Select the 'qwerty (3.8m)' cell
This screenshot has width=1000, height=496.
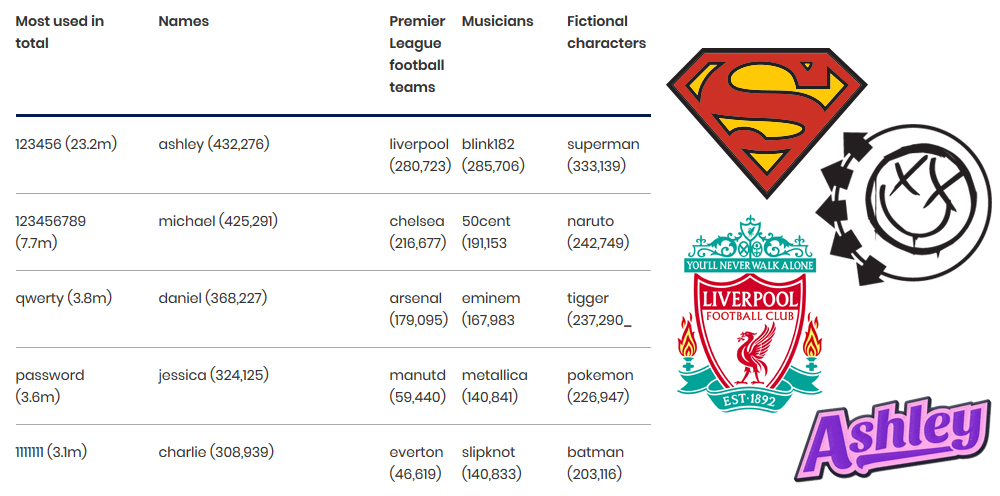(x=64, y=298)
